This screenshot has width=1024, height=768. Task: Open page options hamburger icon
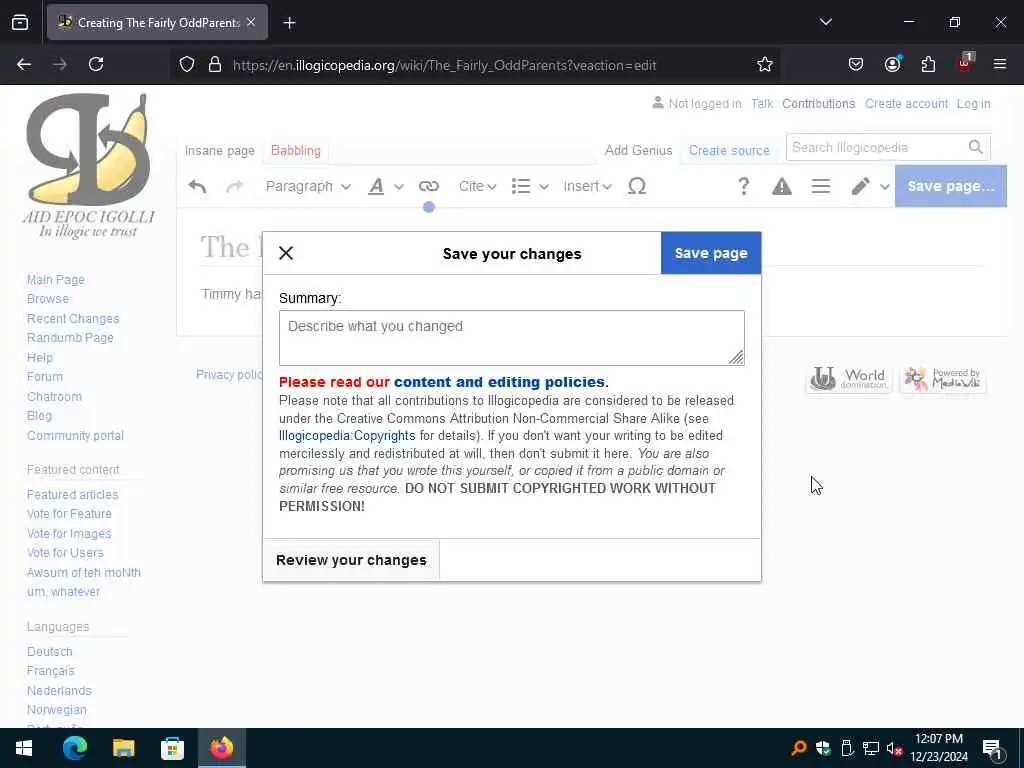tap(821, 187)
